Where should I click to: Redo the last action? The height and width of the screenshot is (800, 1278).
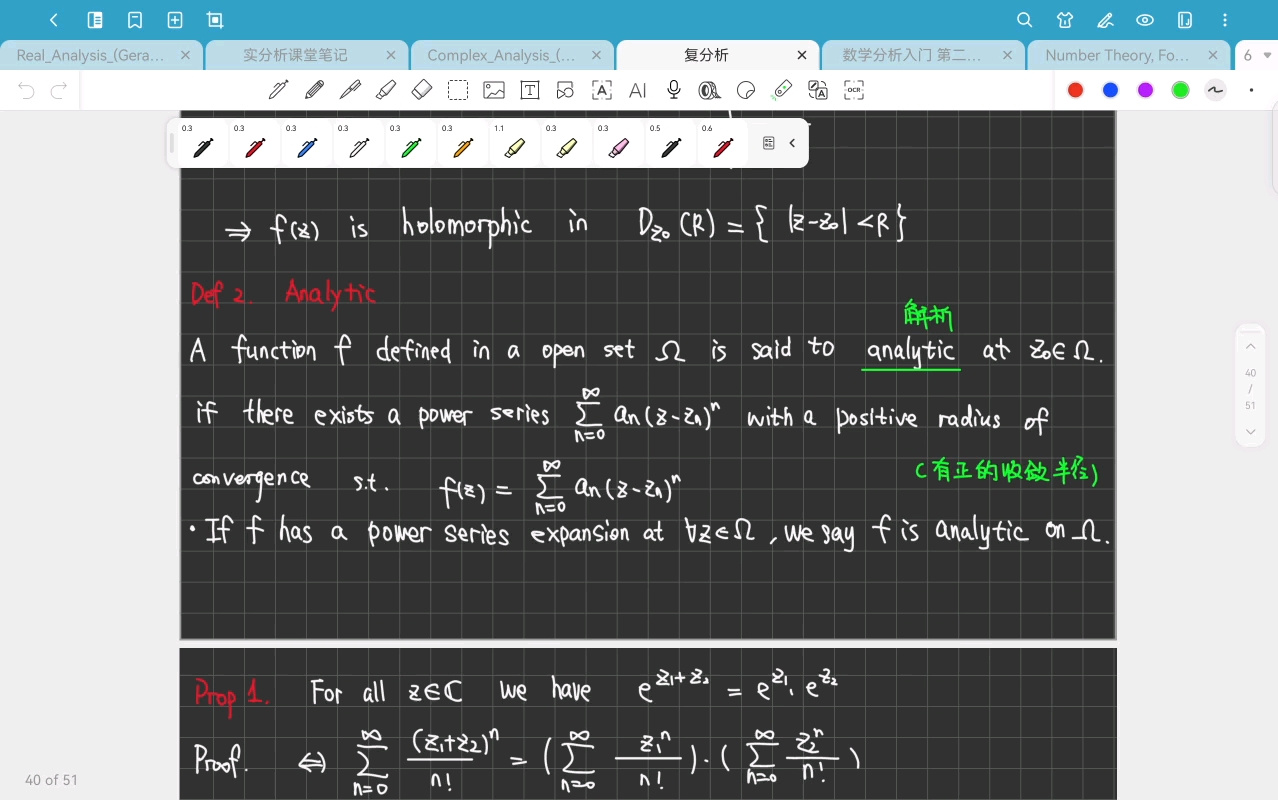coord(59,91)
